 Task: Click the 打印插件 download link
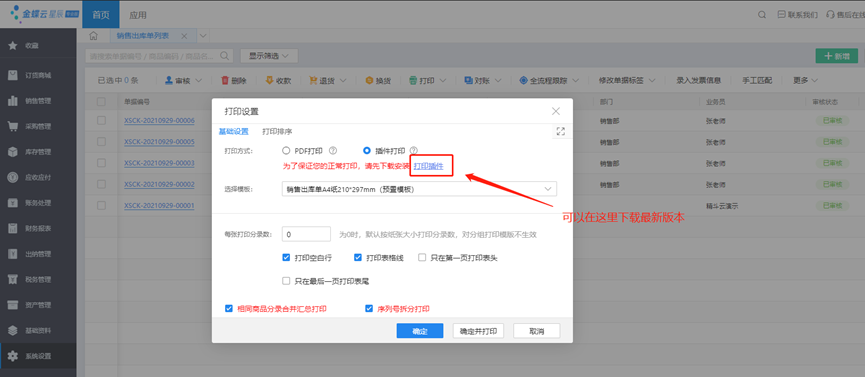[x=429, y=166]
